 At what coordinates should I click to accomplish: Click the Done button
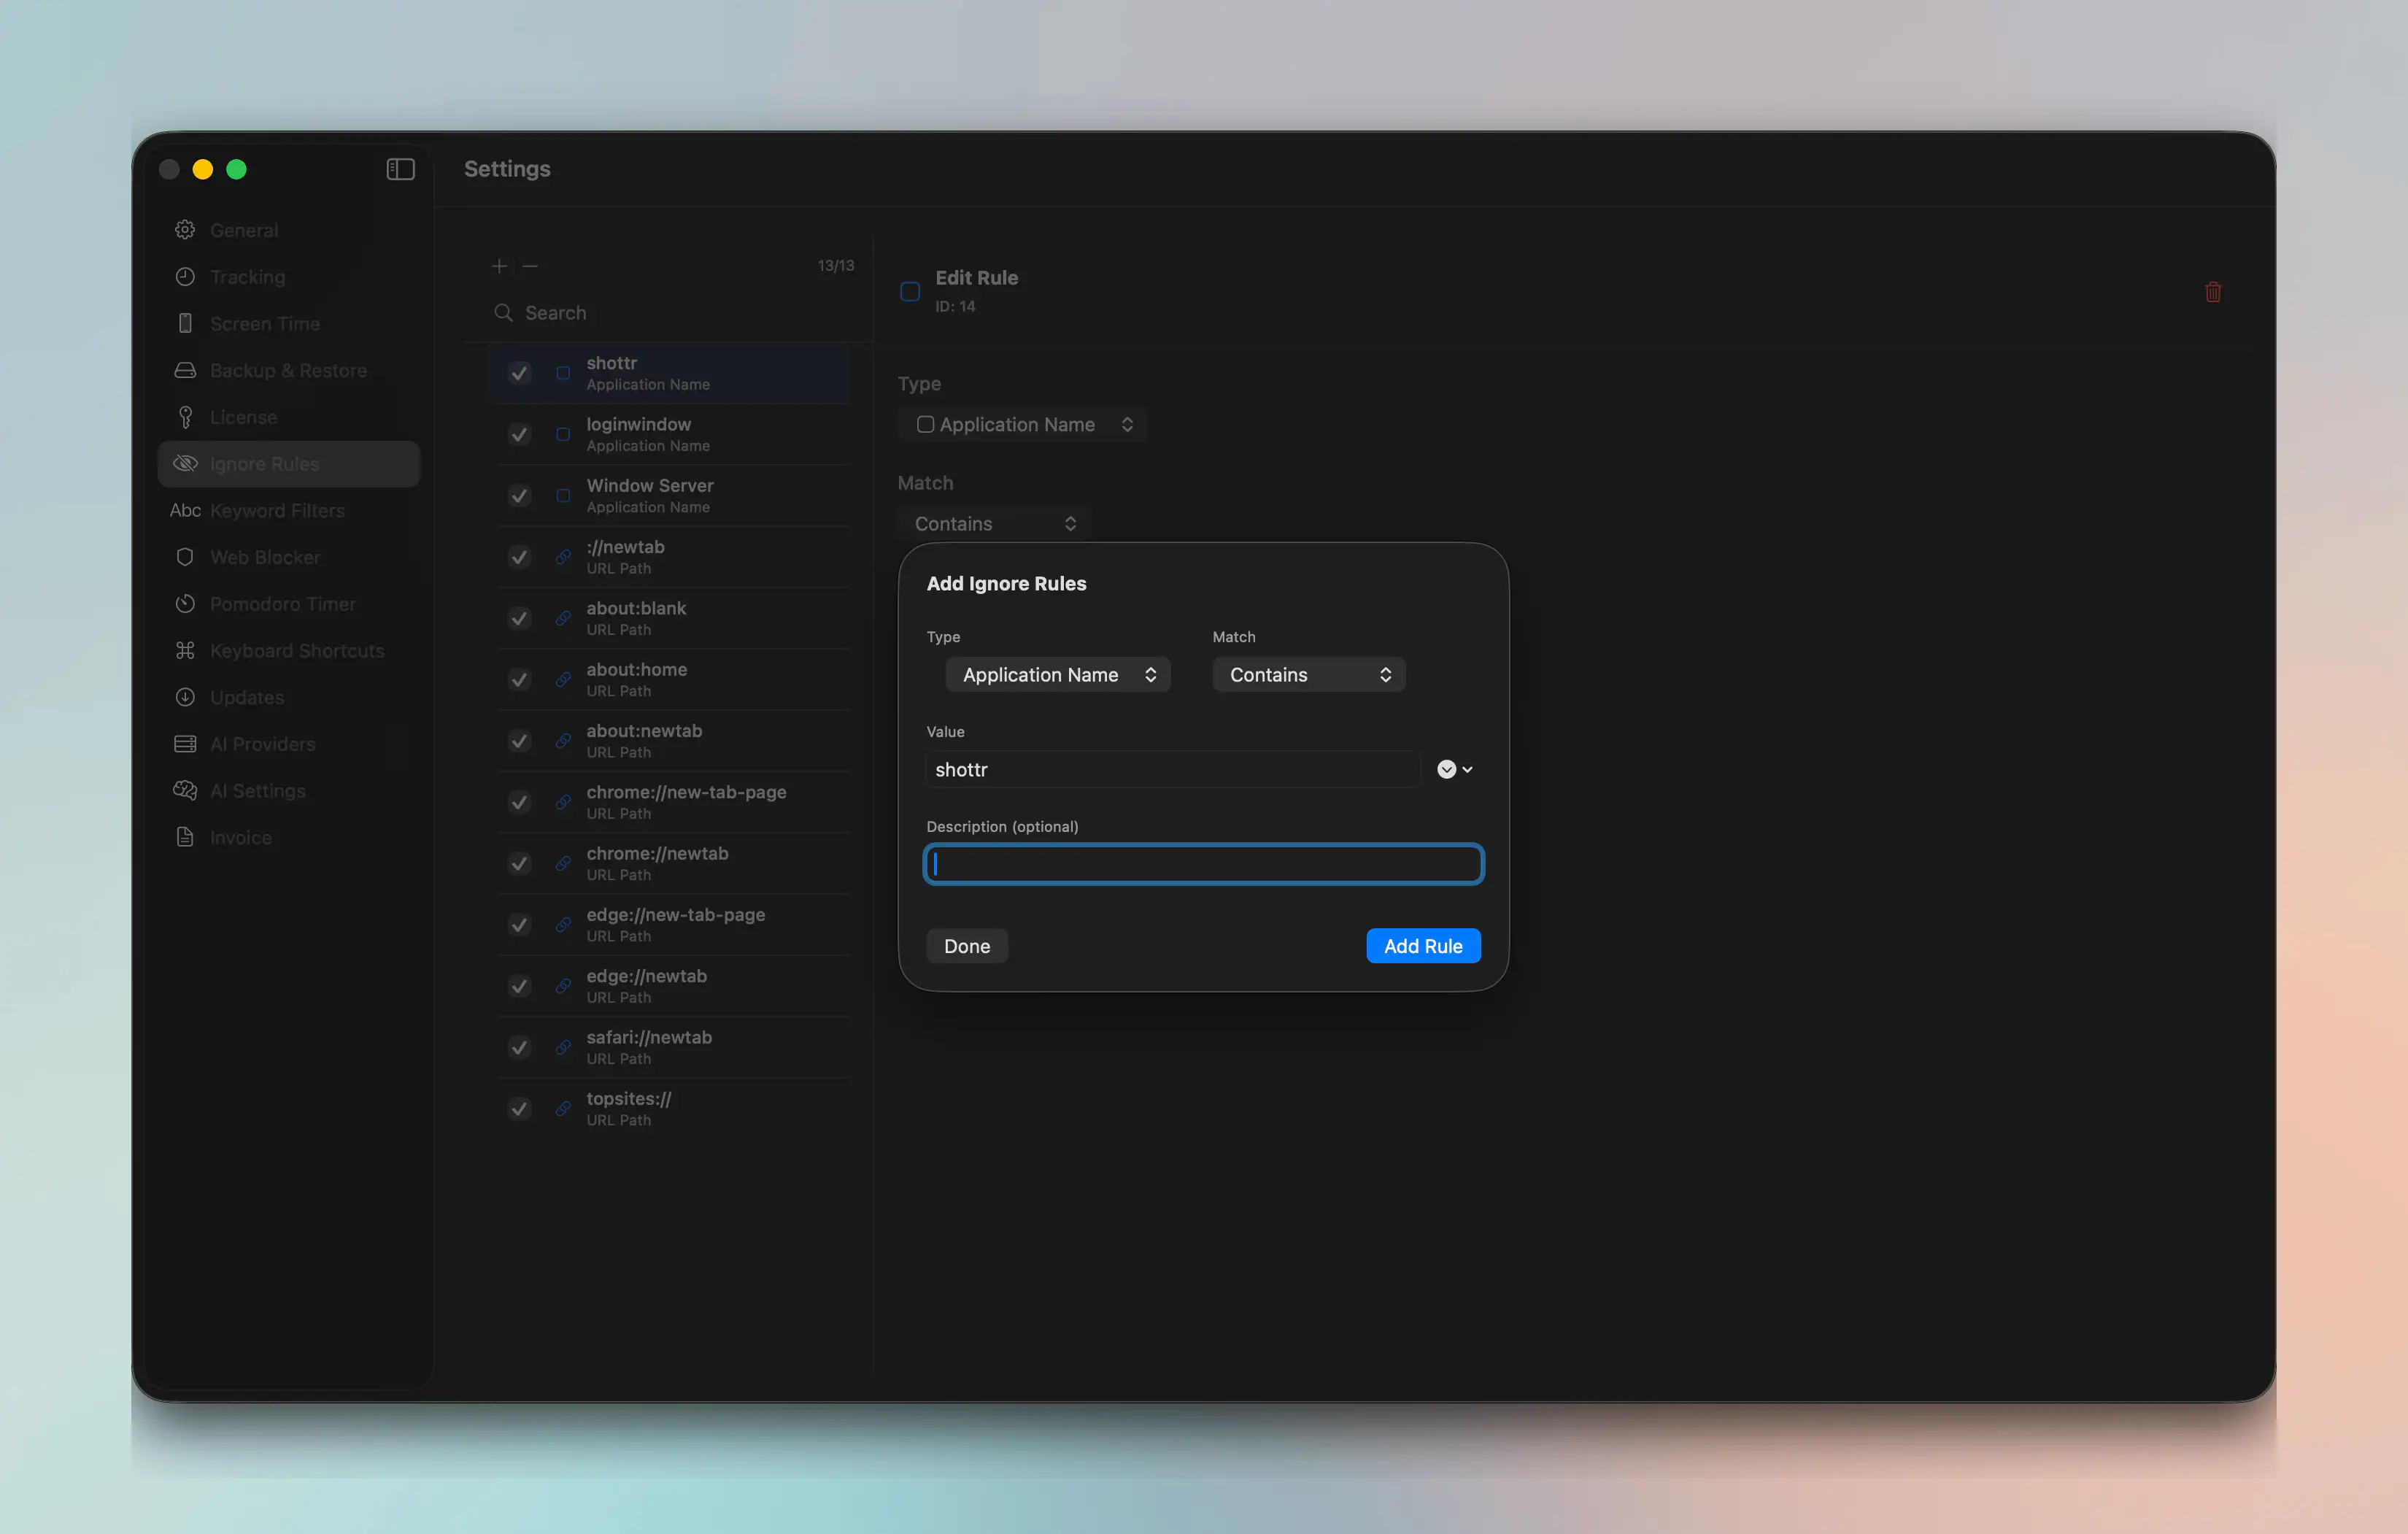pyautogui.click(x=967, y=946)
